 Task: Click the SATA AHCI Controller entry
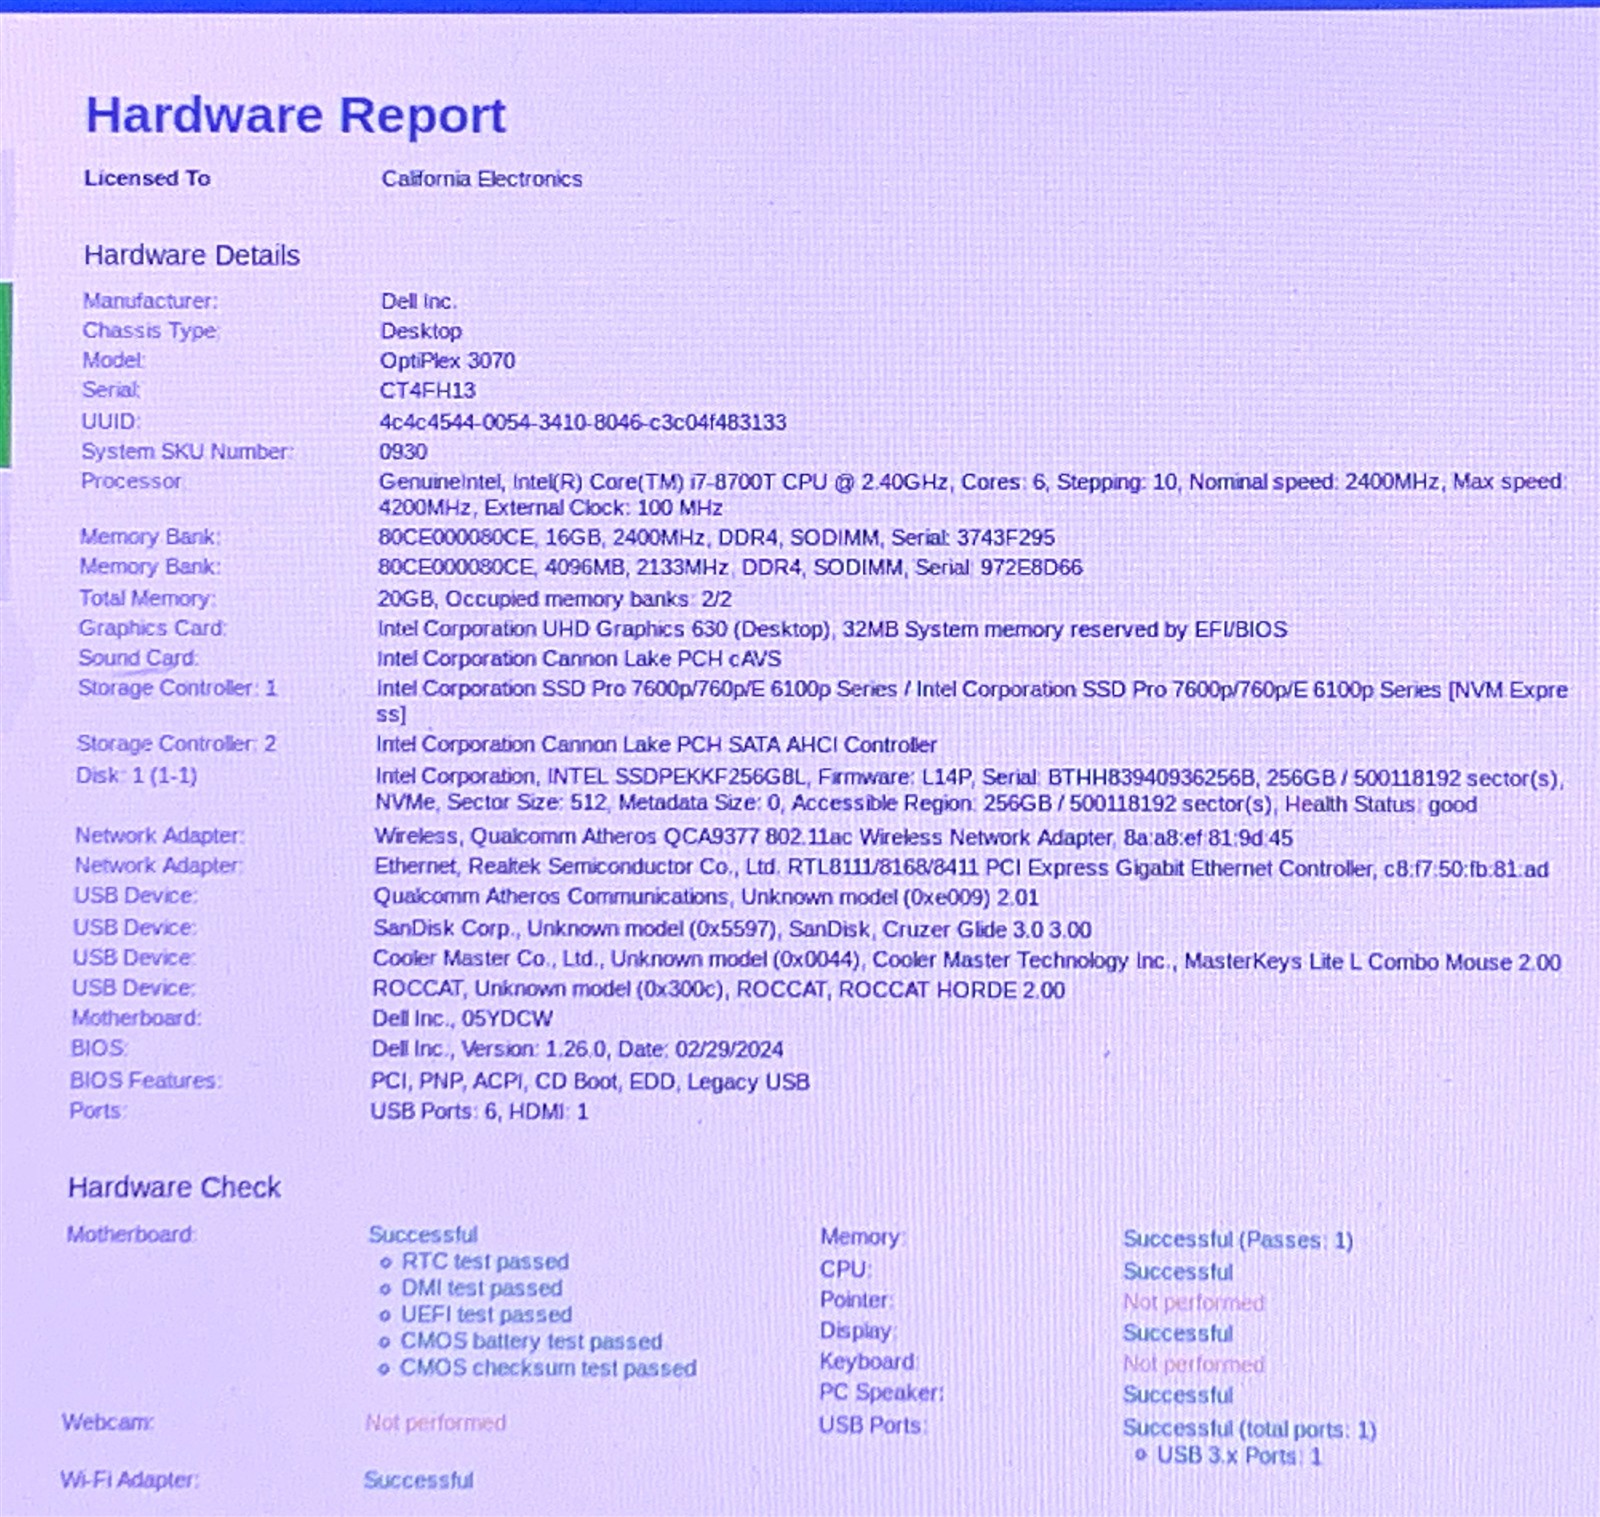pyautogui.click(x=656, y=745)
